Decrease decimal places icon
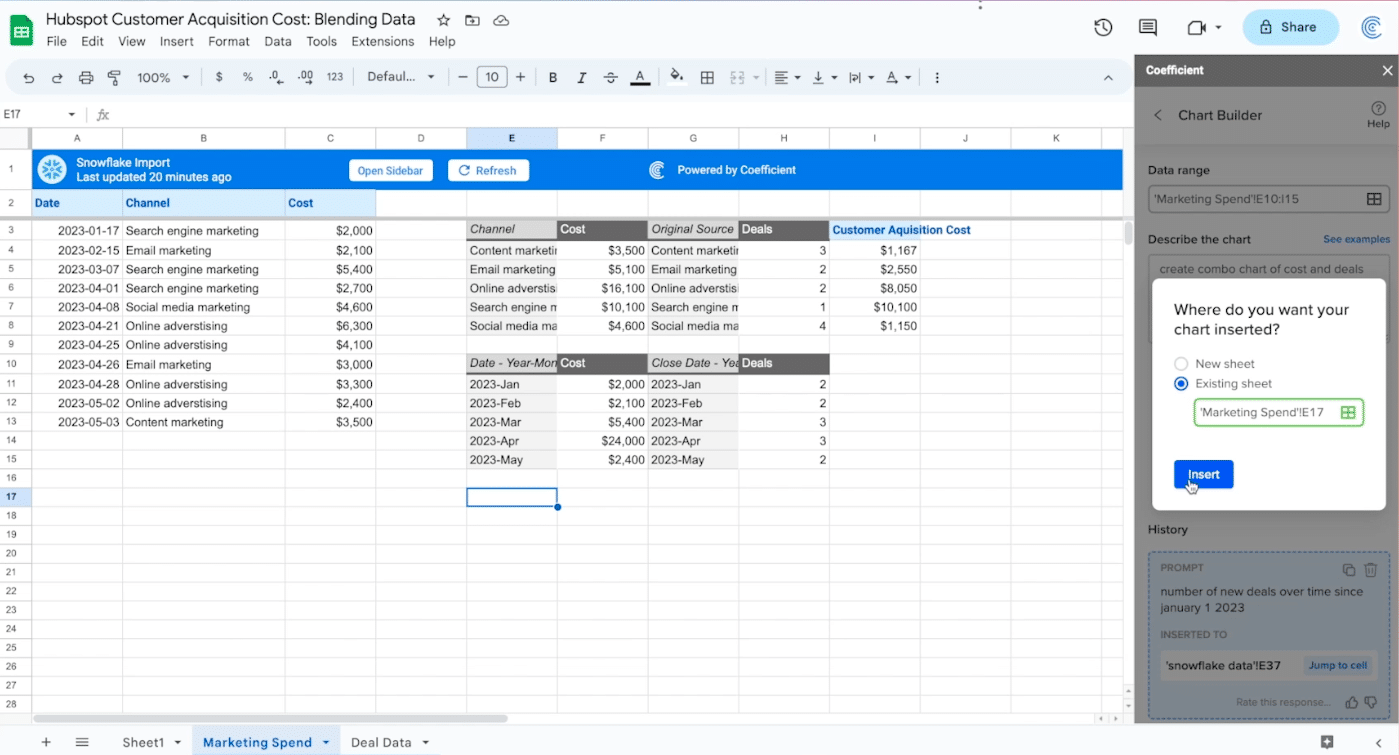The width and height of the screenshot is (1399, 755). [277, 77]
